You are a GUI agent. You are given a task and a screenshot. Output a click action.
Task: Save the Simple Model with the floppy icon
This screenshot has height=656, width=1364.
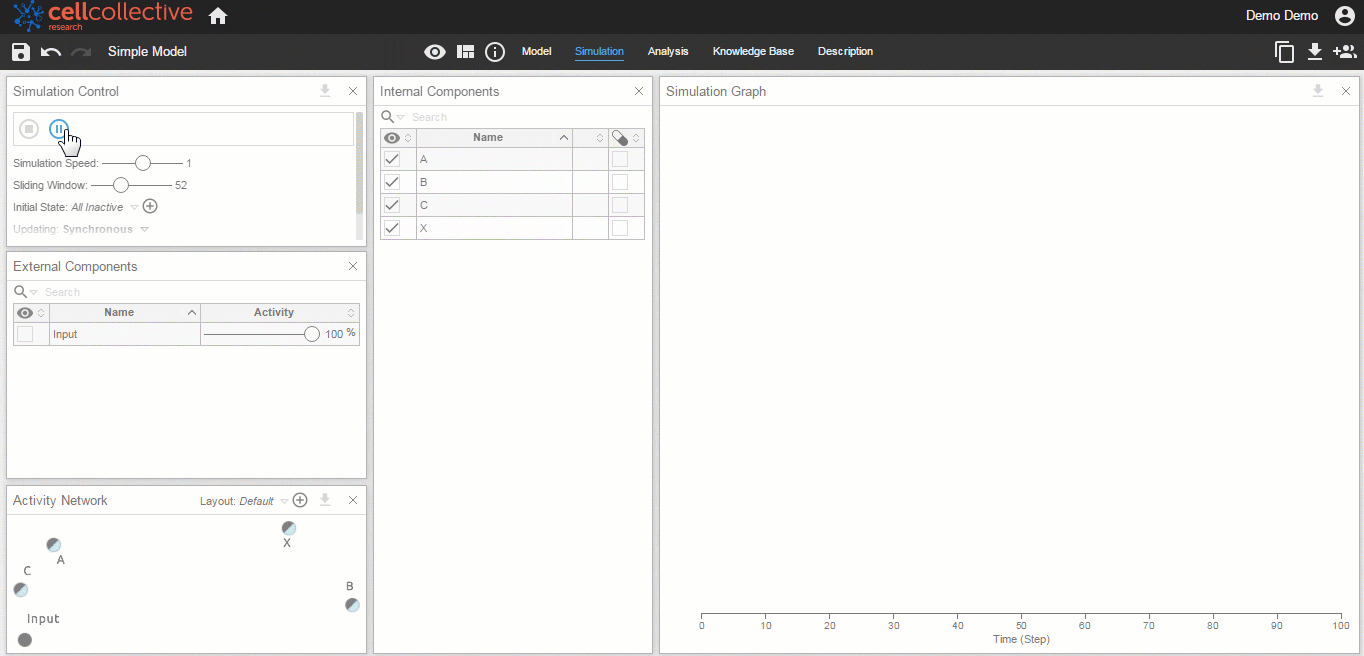click(x=21, y=52)
